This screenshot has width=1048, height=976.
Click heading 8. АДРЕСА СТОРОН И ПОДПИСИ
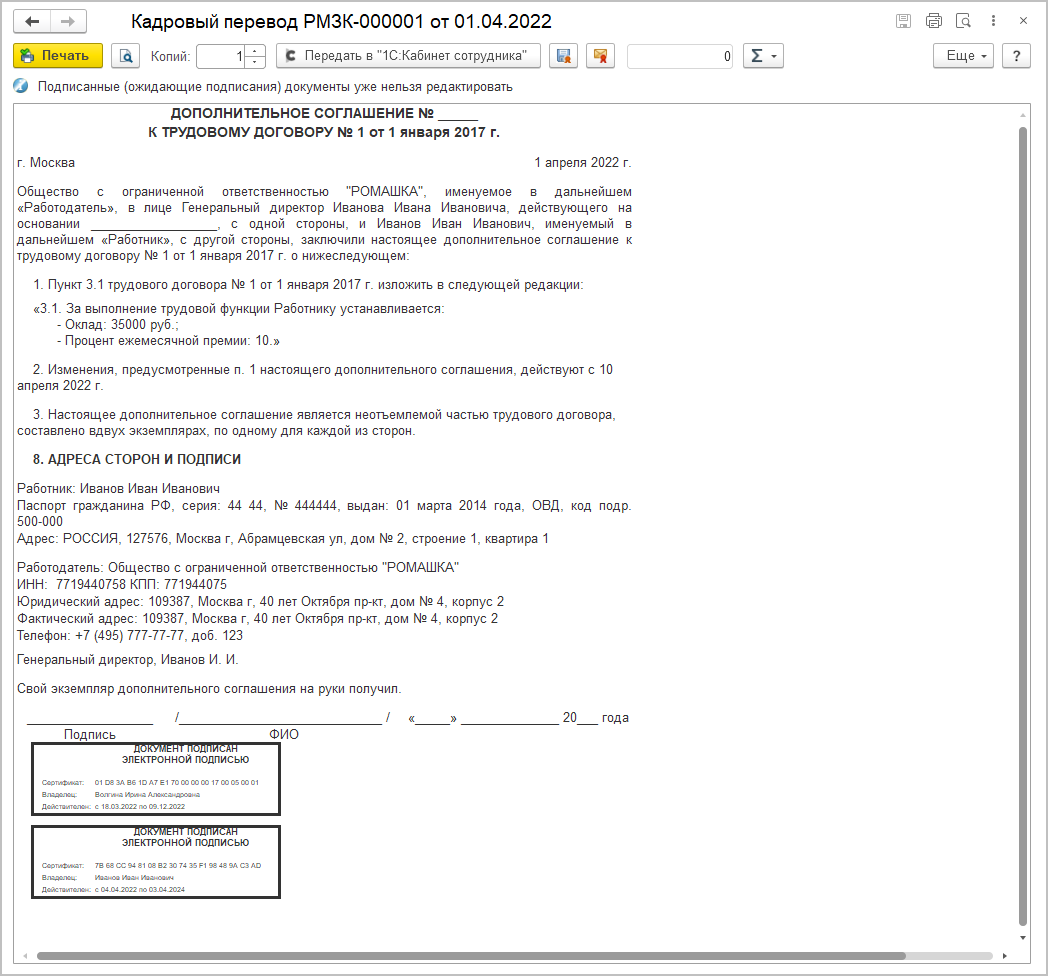[137, 459]
